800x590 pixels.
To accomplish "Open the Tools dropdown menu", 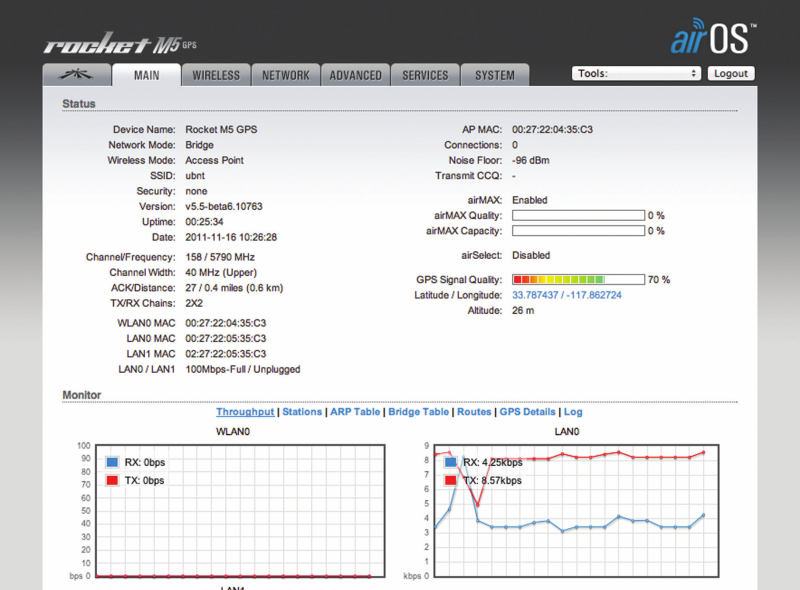I will (636, 73).
